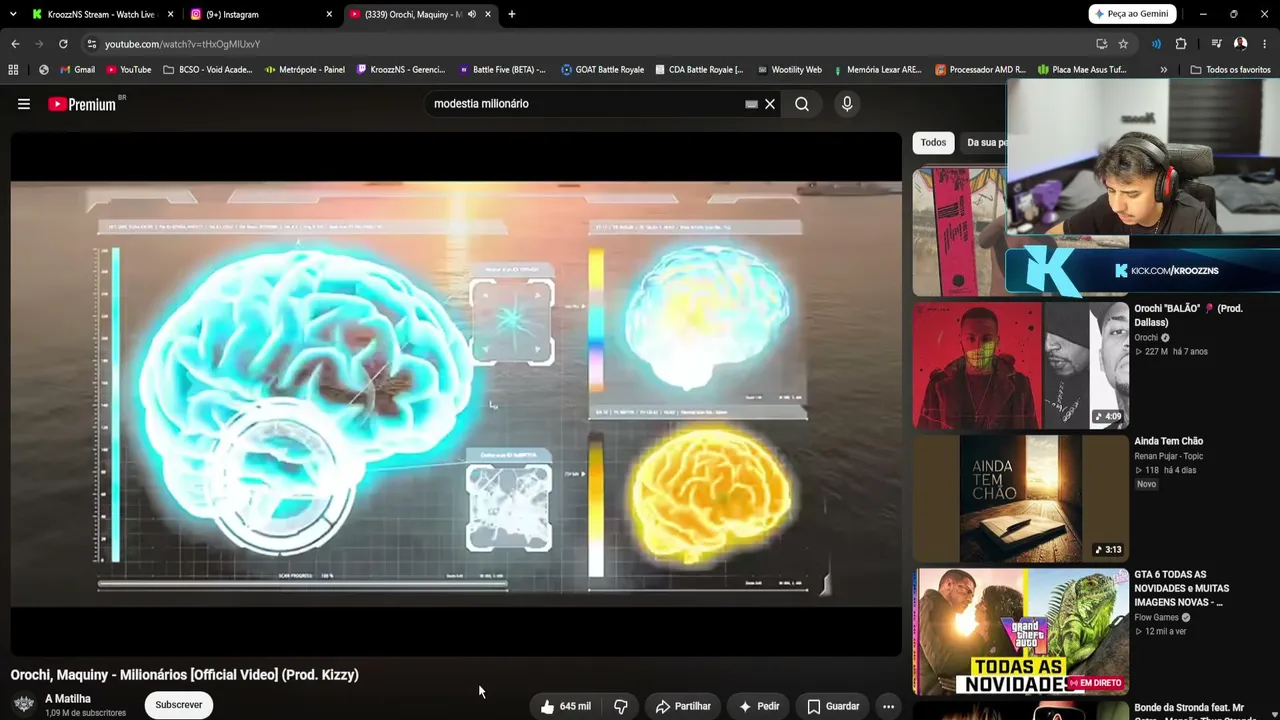Open the Orochi "BALÃO" video title
This screenshot has height=720, width=1280.
click(1188, 315)
